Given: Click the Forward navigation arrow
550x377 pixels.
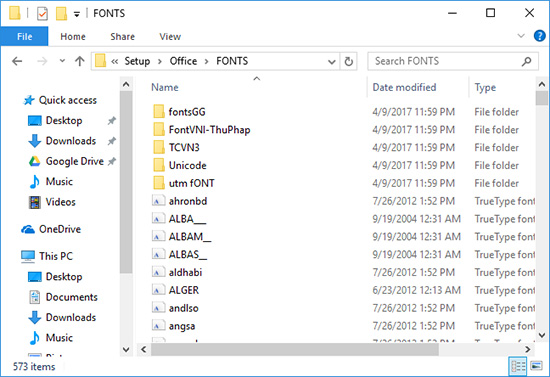Looking at the screenshot, I should click(42, 61).
